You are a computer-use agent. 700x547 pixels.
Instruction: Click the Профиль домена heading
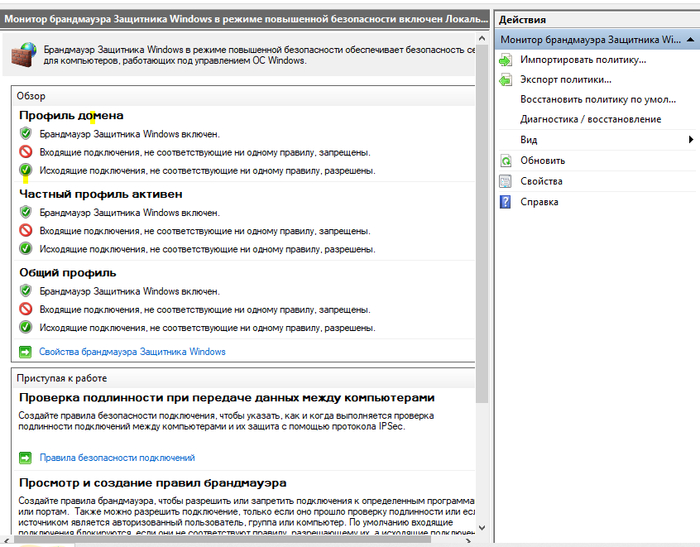(71, 116)
